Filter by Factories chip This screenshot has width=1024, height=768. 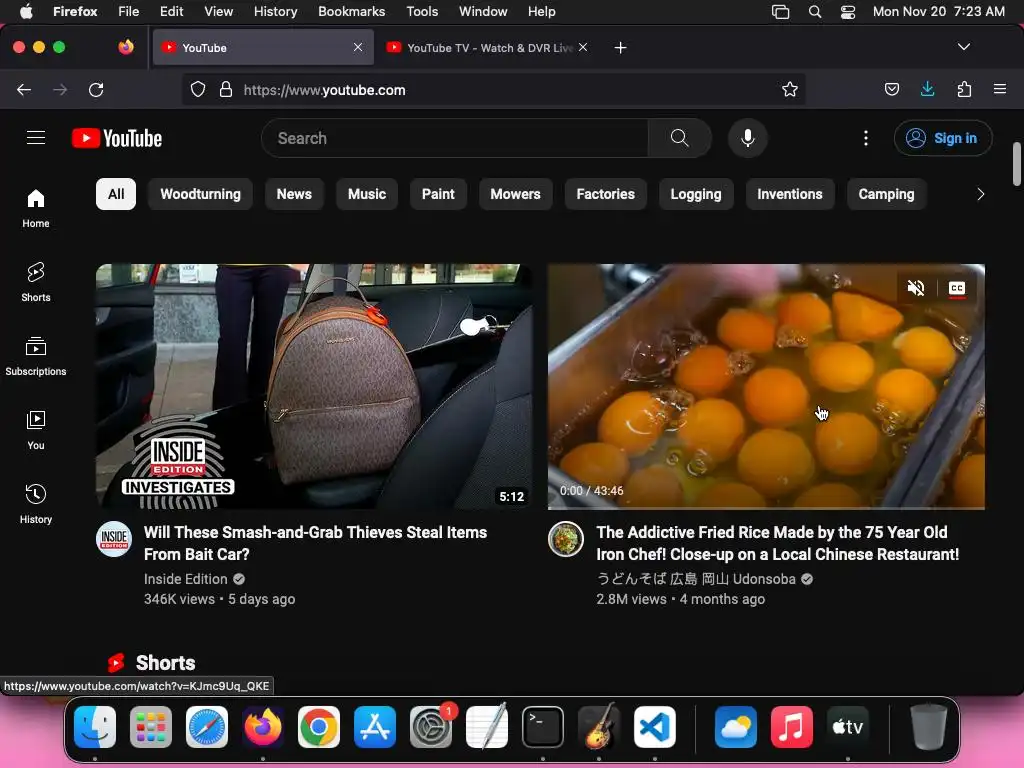(x=605, y=194)
